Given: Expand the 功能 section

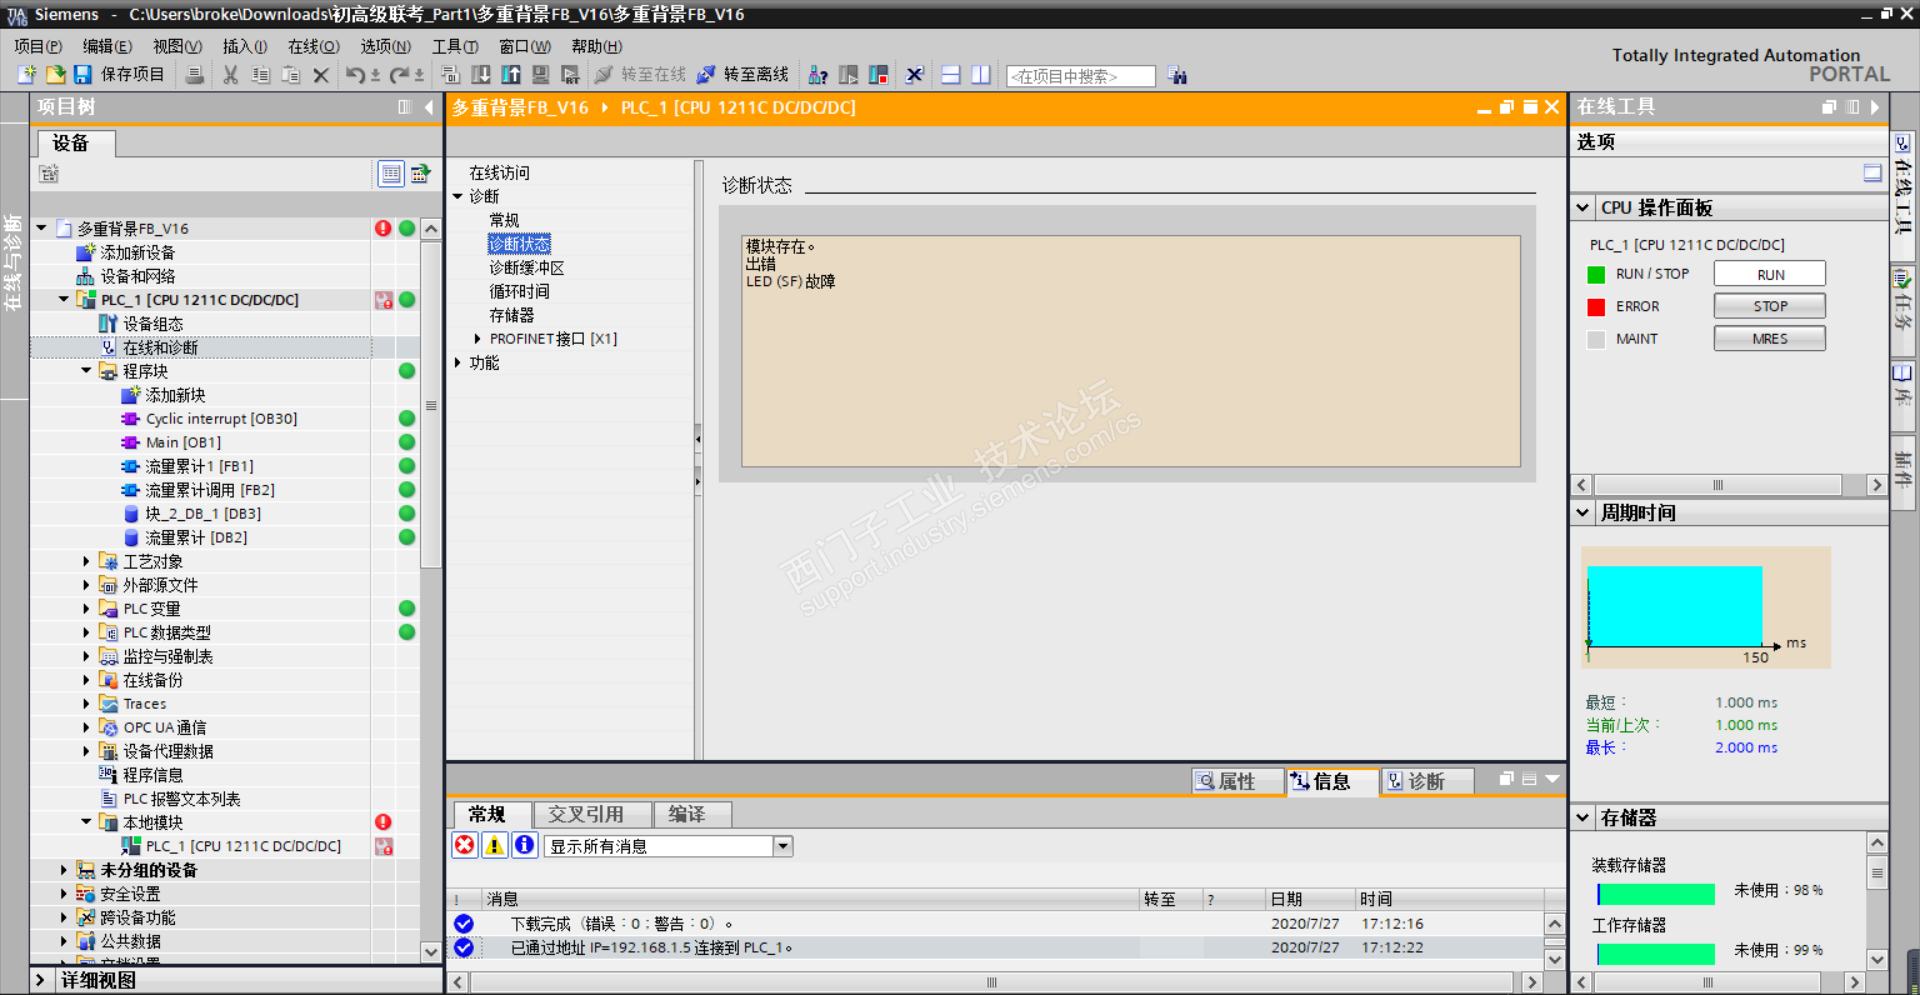Looking at the screenshot, I should pyautogui.click(x=458, y=363).
